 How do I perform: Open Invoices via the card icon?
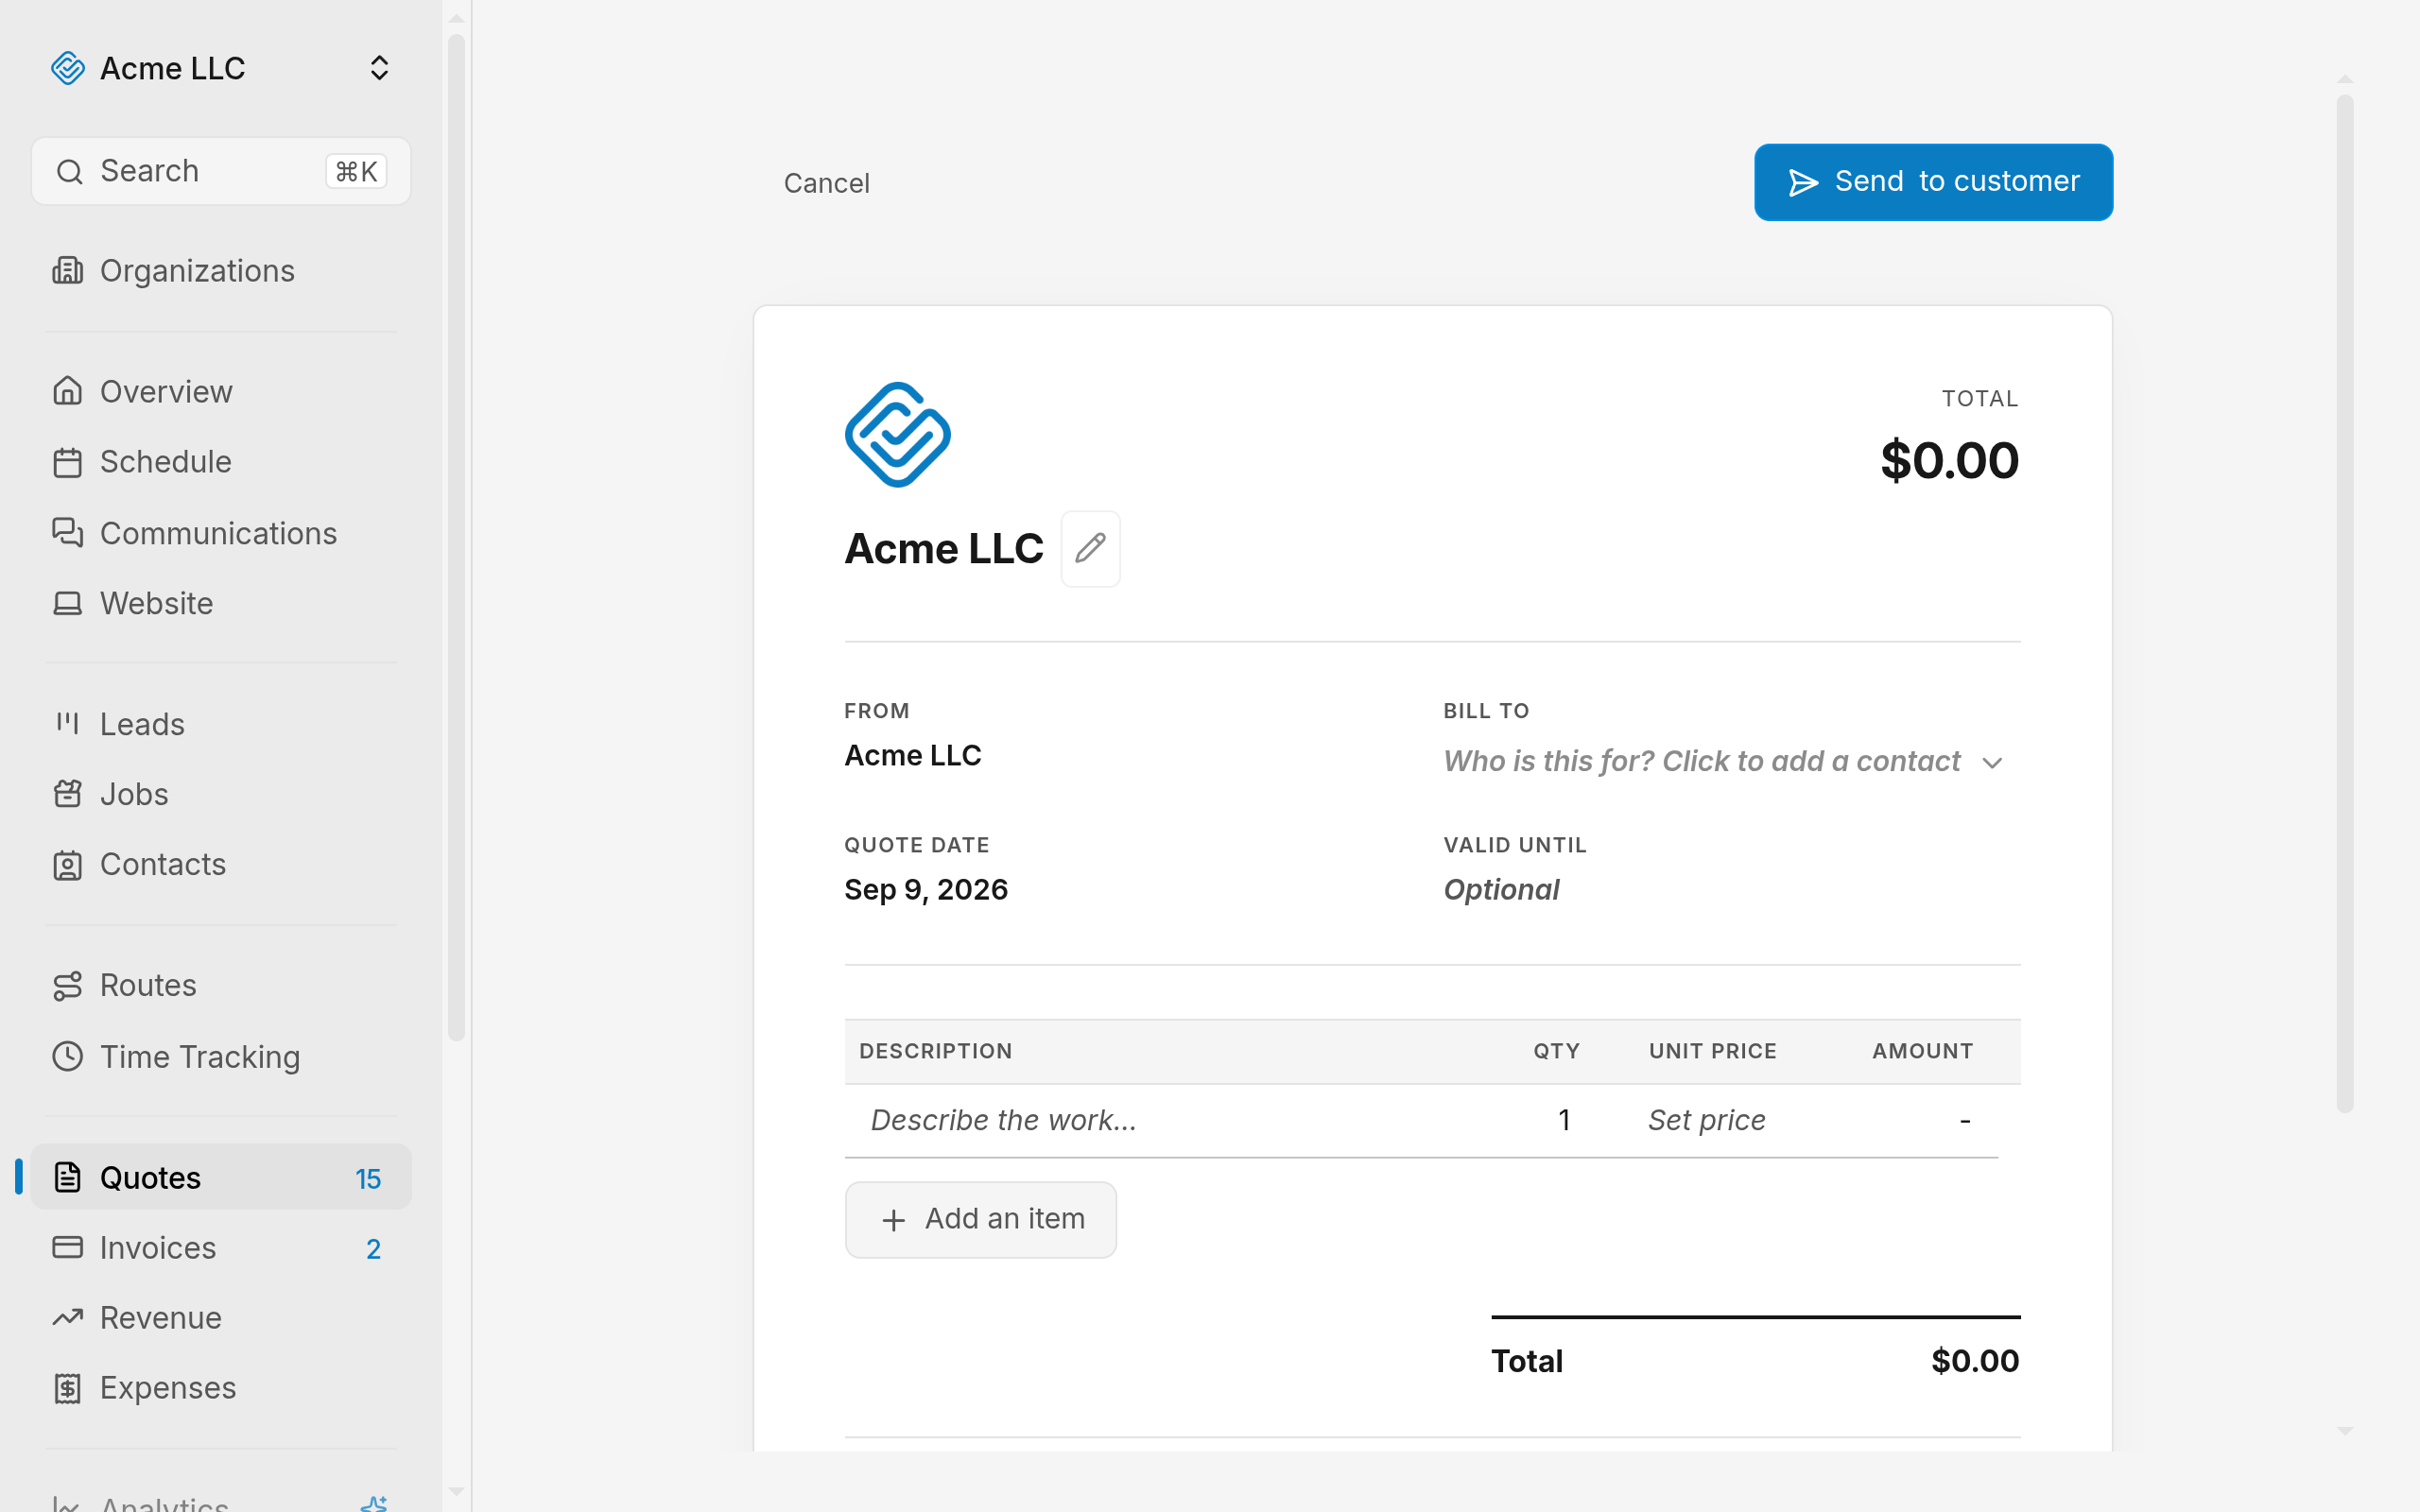pyautogui.click(x=67, y=1247)
